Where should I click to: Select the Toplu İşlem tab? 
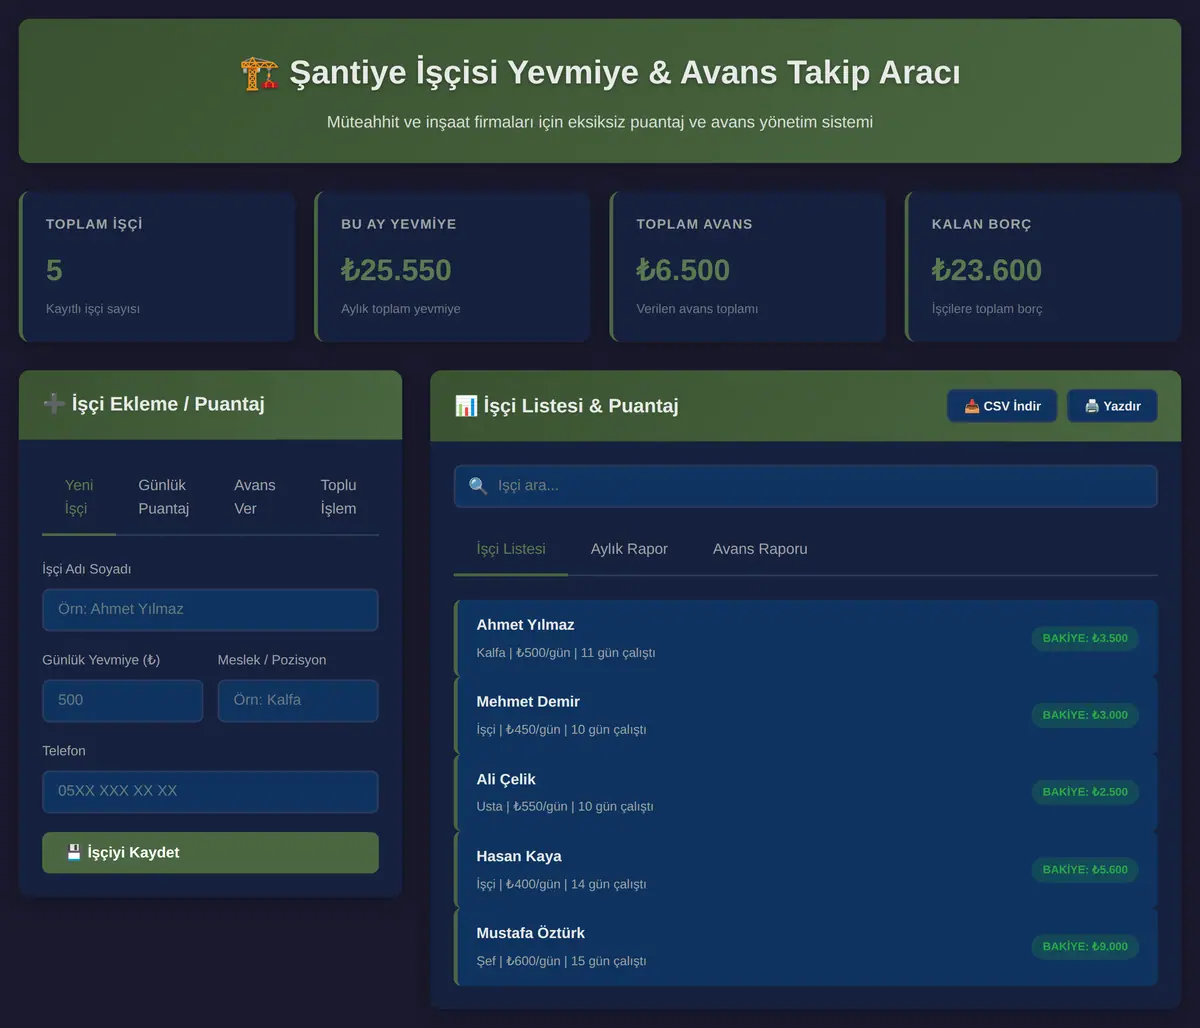(338, 497)
